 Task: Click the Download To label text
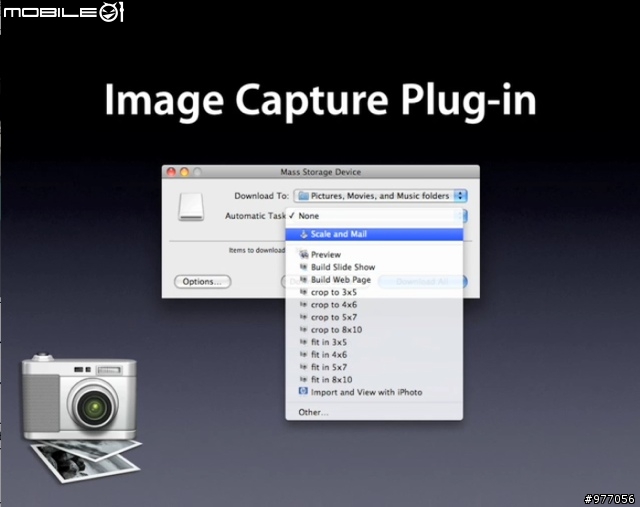tap(261, 196)
